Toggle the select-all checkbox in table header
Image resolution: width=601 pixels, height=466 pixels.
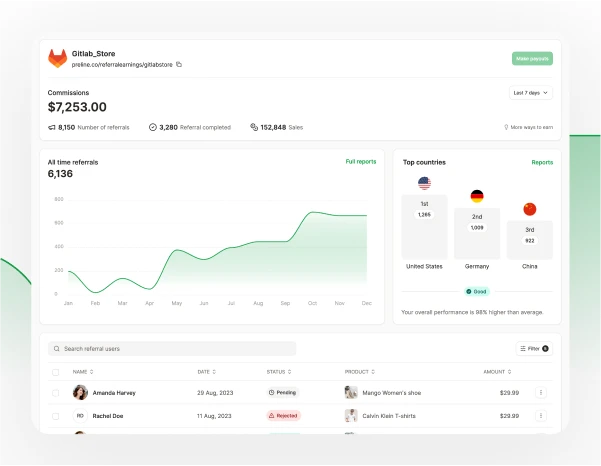pos(56,372)
